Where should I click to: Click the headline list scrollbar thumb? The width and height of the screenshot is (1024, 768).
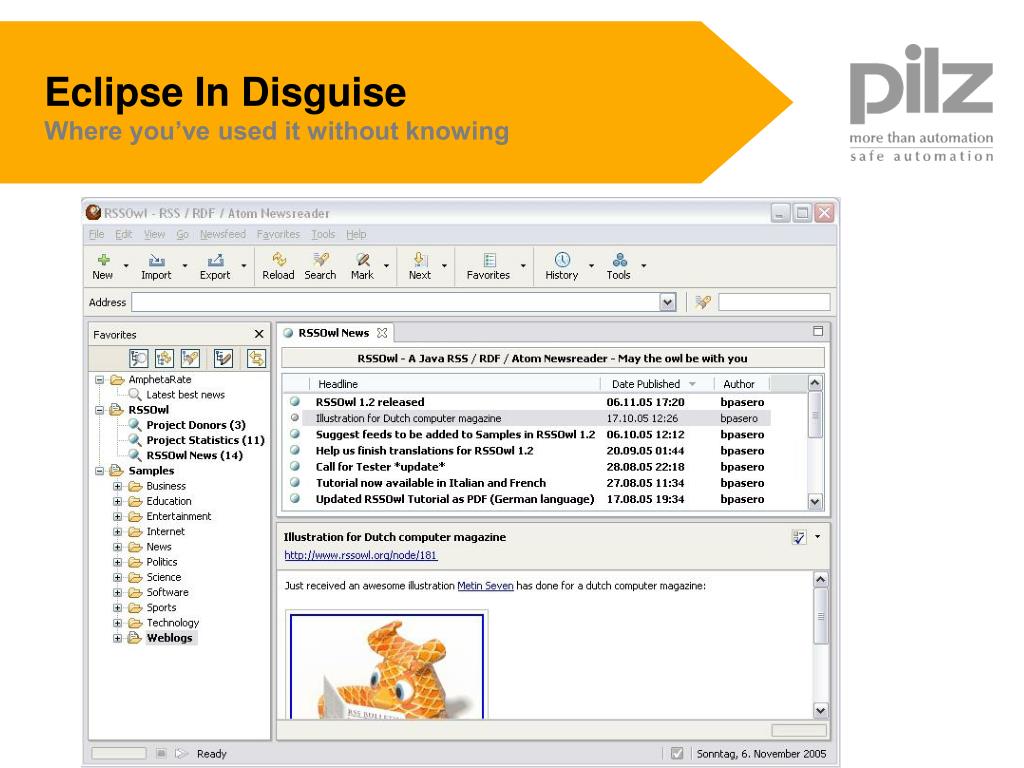click(x=815, y=415)
